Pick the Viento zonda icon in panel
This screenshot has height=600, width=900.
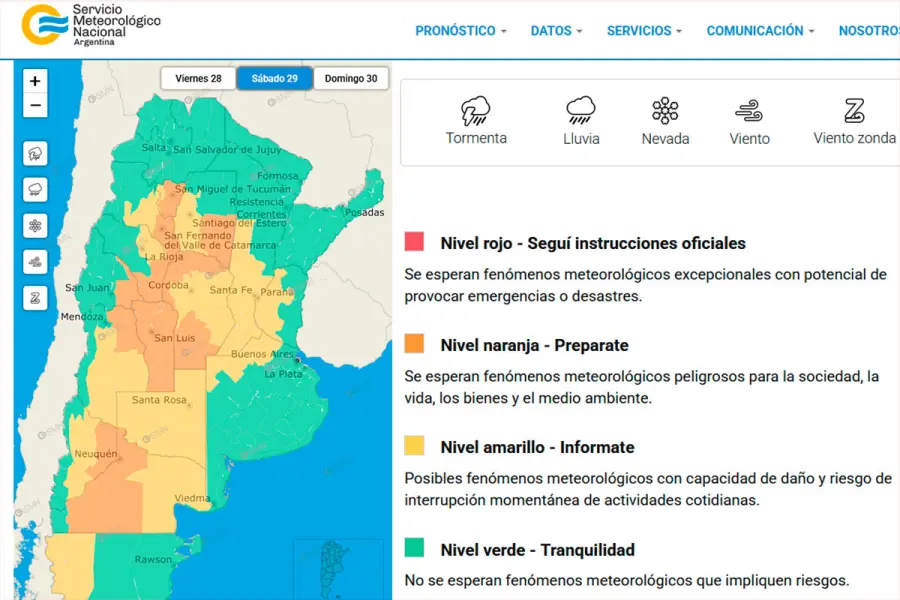coord(854,110)
